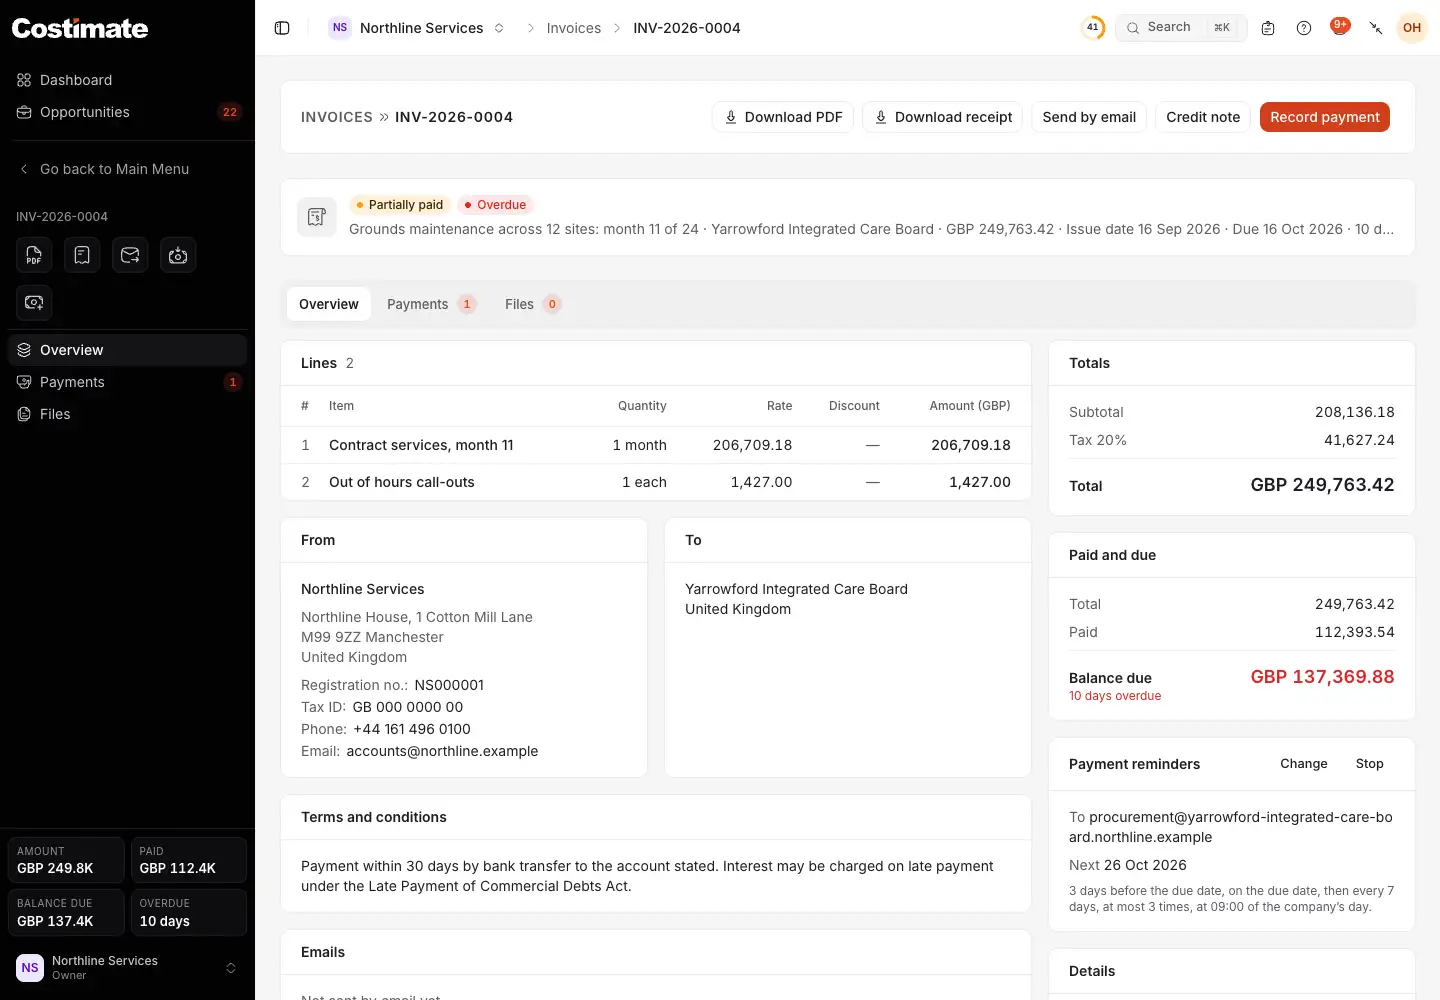Open Payments in the sidebar navigation

click(127, 382)
